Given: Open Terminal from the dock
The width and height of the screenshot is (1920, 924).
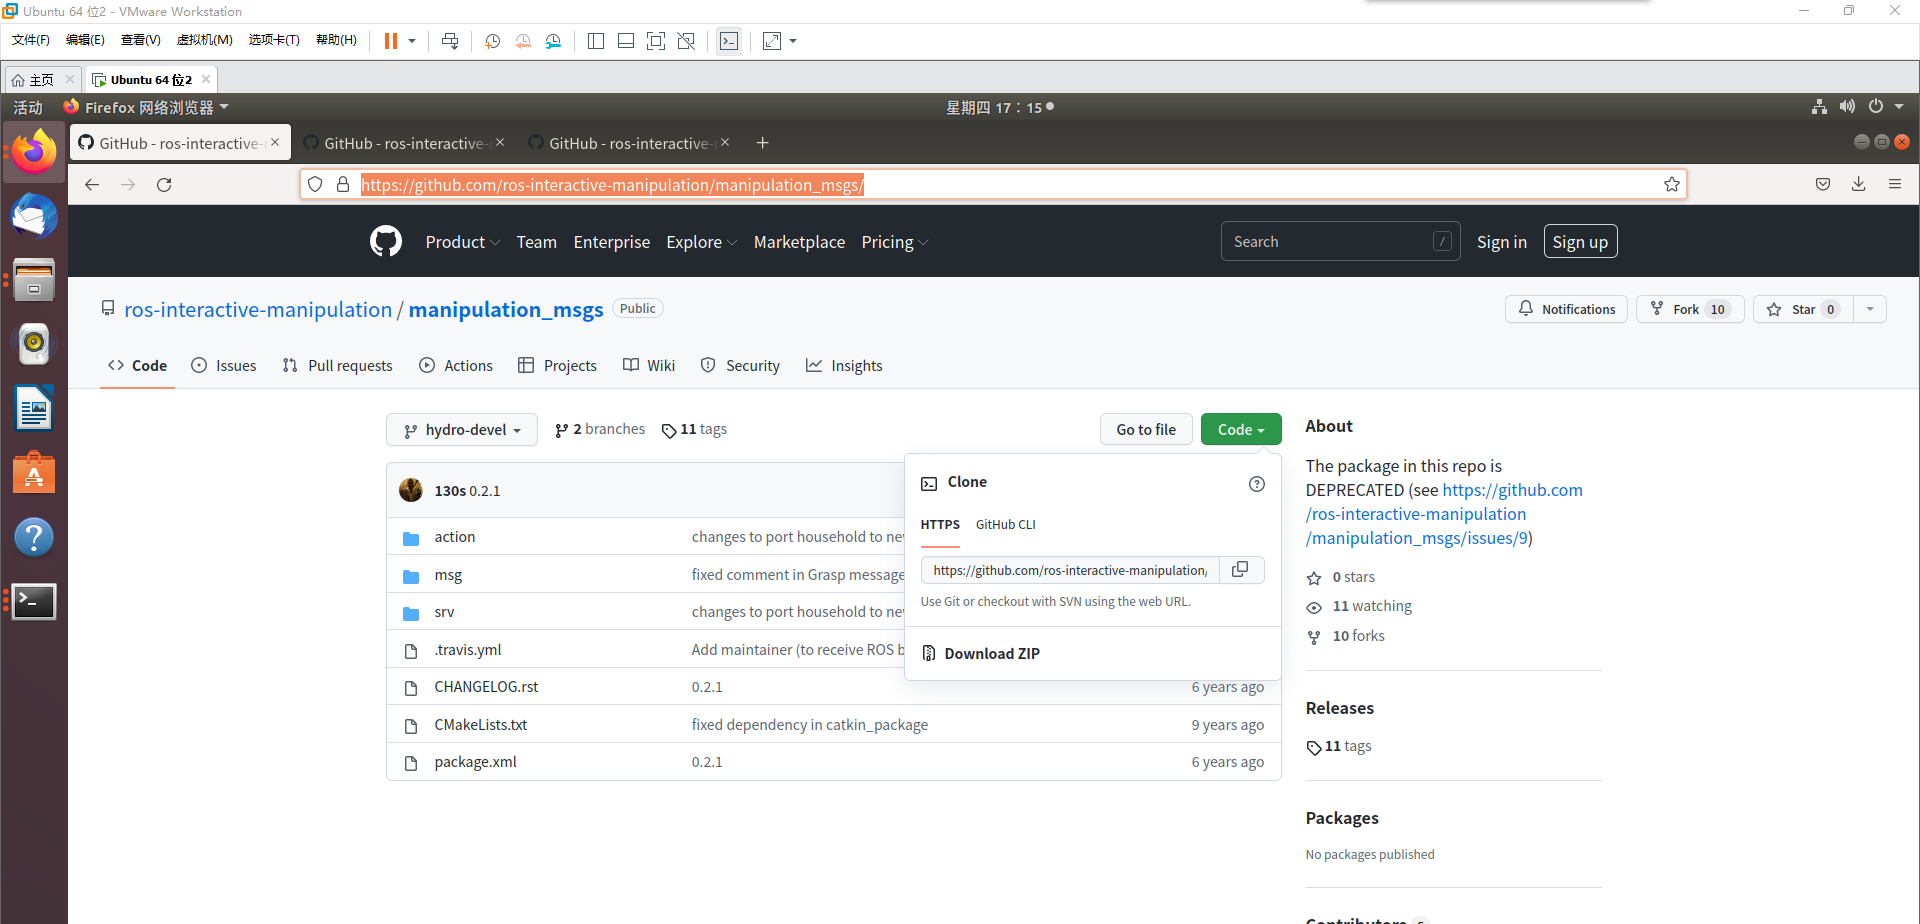Looking at the screenshot, I should [34, 601].
